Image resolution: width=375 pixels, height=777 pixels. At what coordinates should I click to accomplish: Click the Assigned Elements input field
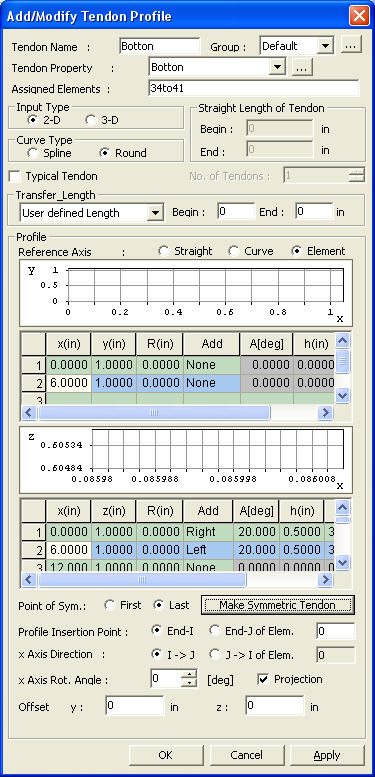pyautogui.click(x=253, y=88)
